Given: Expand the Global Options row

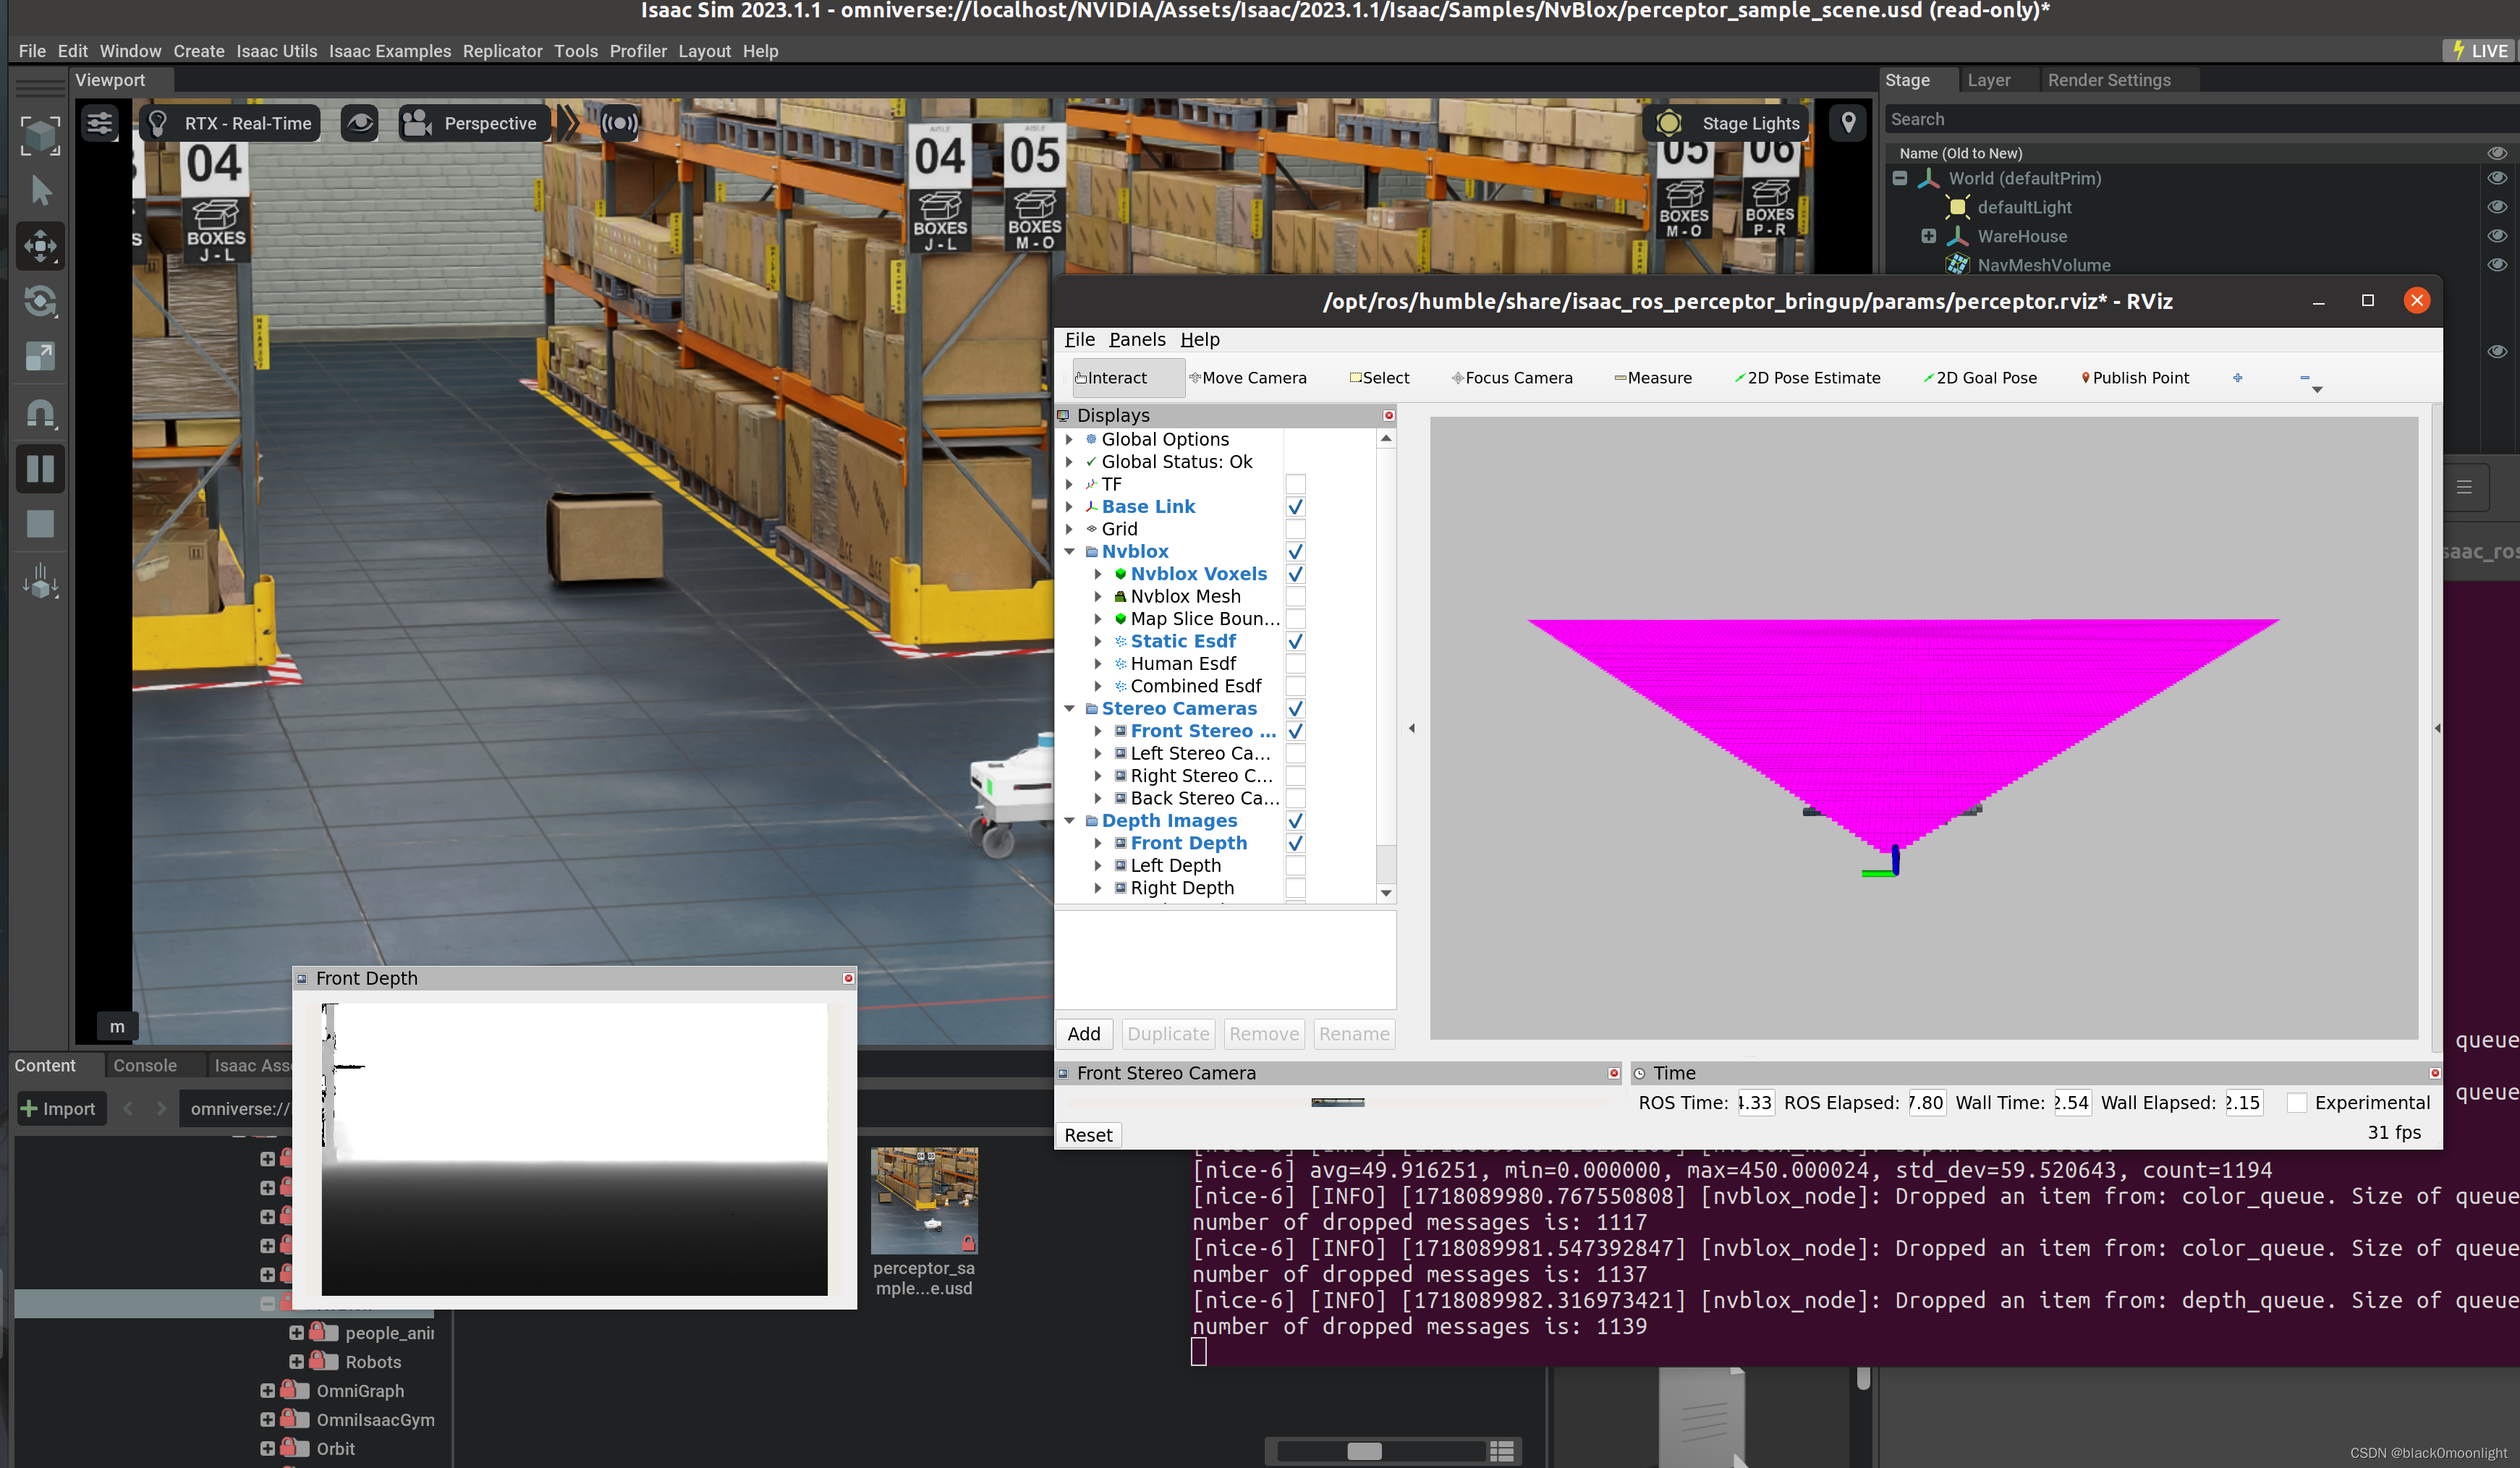Looking at the screenshot, I should pyautogui.click(x=1069, y=439).
